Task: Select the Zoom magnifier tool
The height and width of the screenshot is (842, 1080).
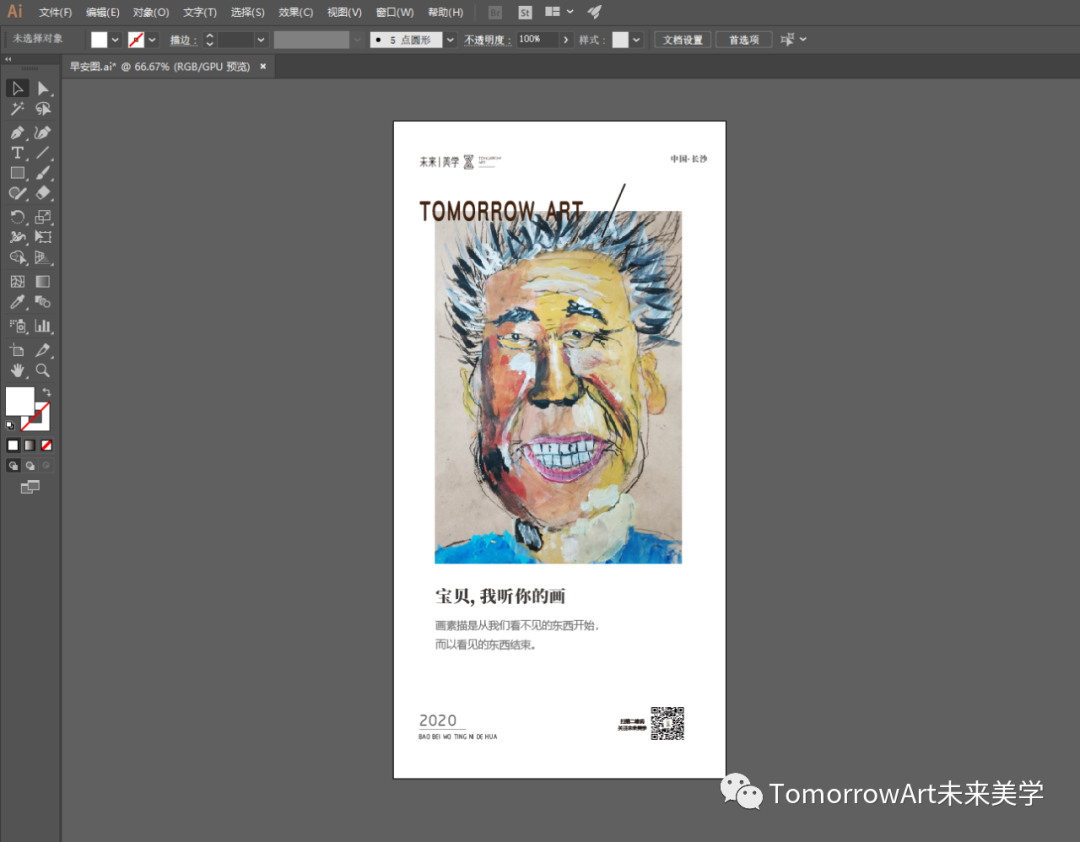Action: (x=43, y=371)
